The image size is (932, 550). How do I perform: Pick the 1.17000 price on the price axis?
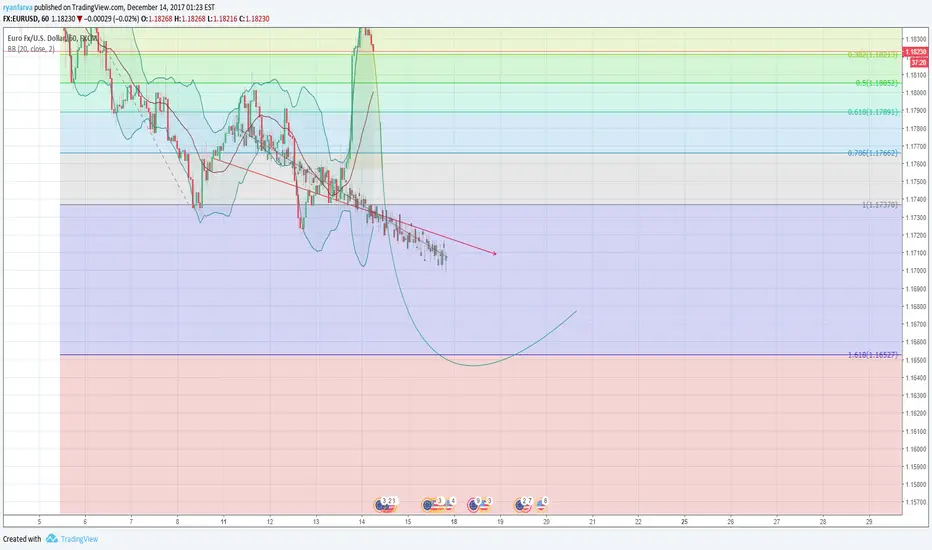[x=917, y=271]
